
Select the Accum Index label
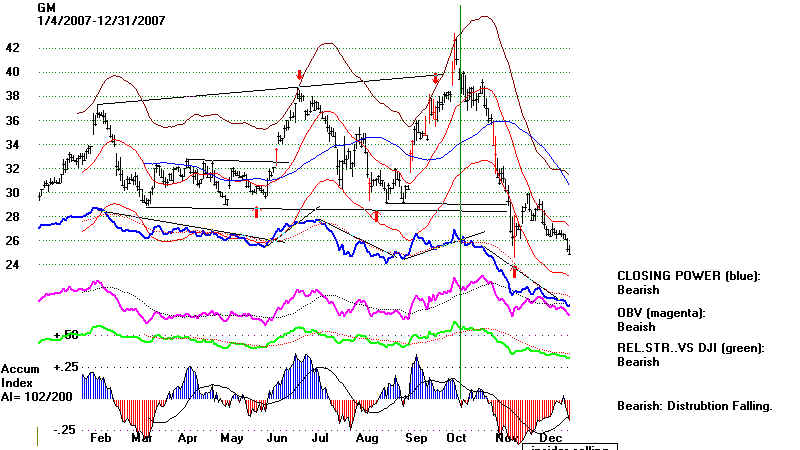tap(20, 376)
